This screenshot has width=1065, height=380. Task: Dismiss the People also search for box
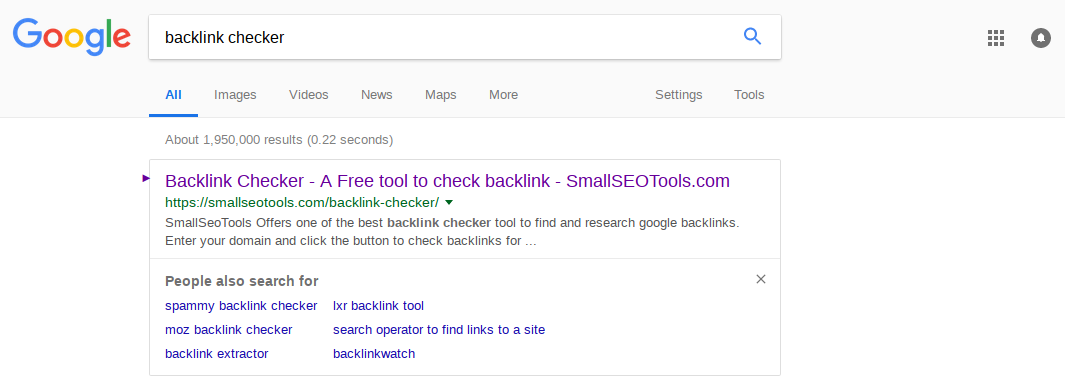(x=761, y=279)
